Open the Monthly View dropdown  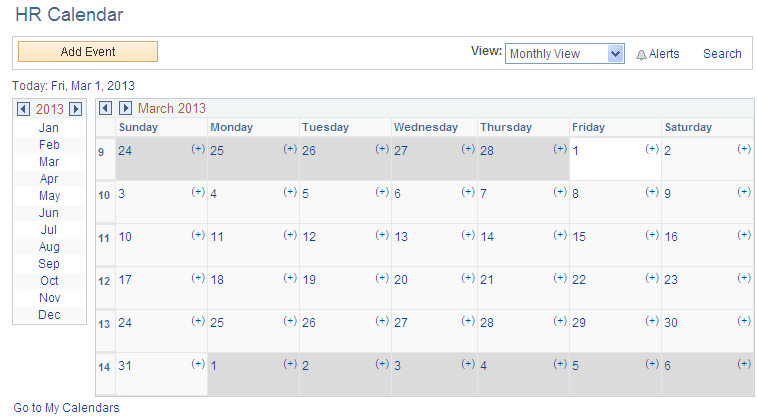(x=564, y=54)
